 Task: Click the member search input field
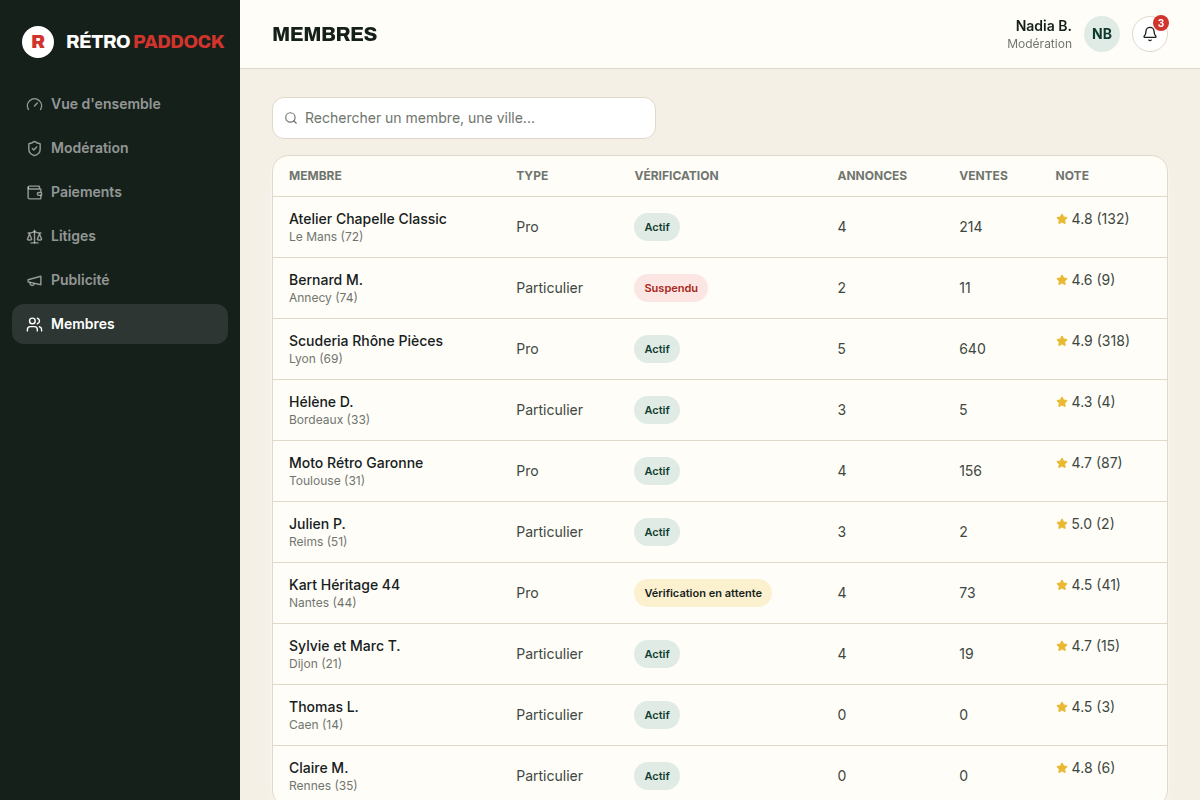[464, 118]
